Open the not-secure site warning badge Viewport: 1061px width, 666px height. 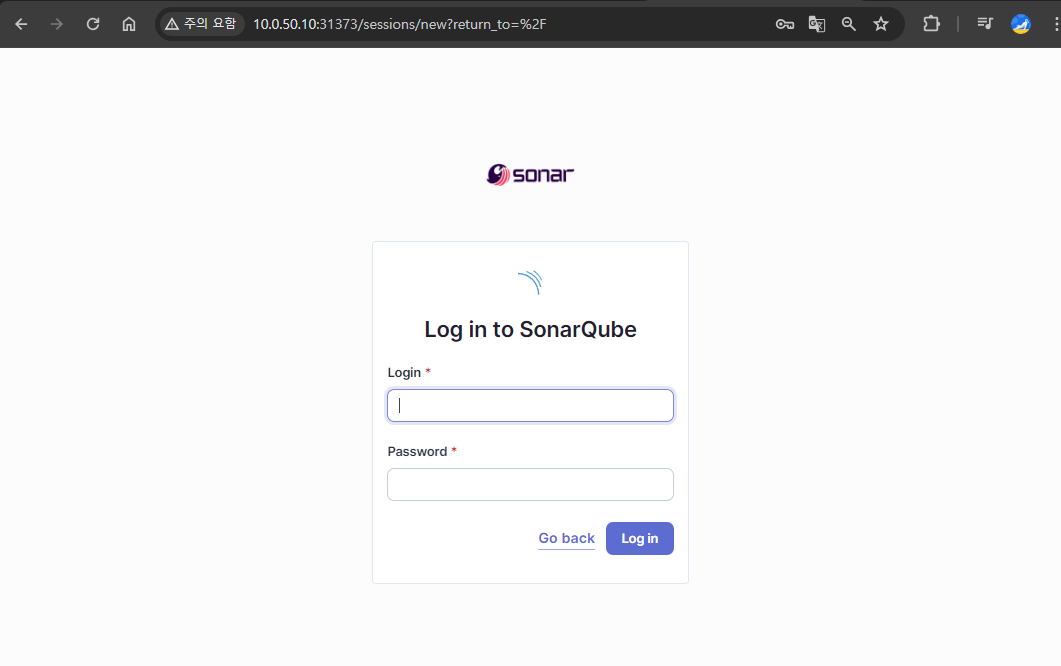[x=201, y=24]
